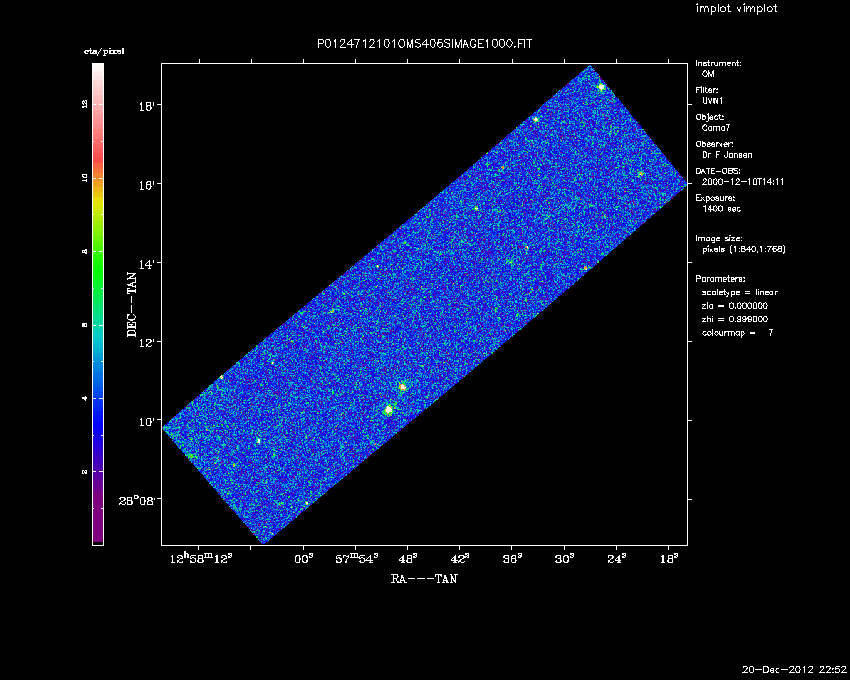This screenshot has height=680, width=850.
Task: Click the Exposure 1400 sec text
Action: (x=720, y=209)
